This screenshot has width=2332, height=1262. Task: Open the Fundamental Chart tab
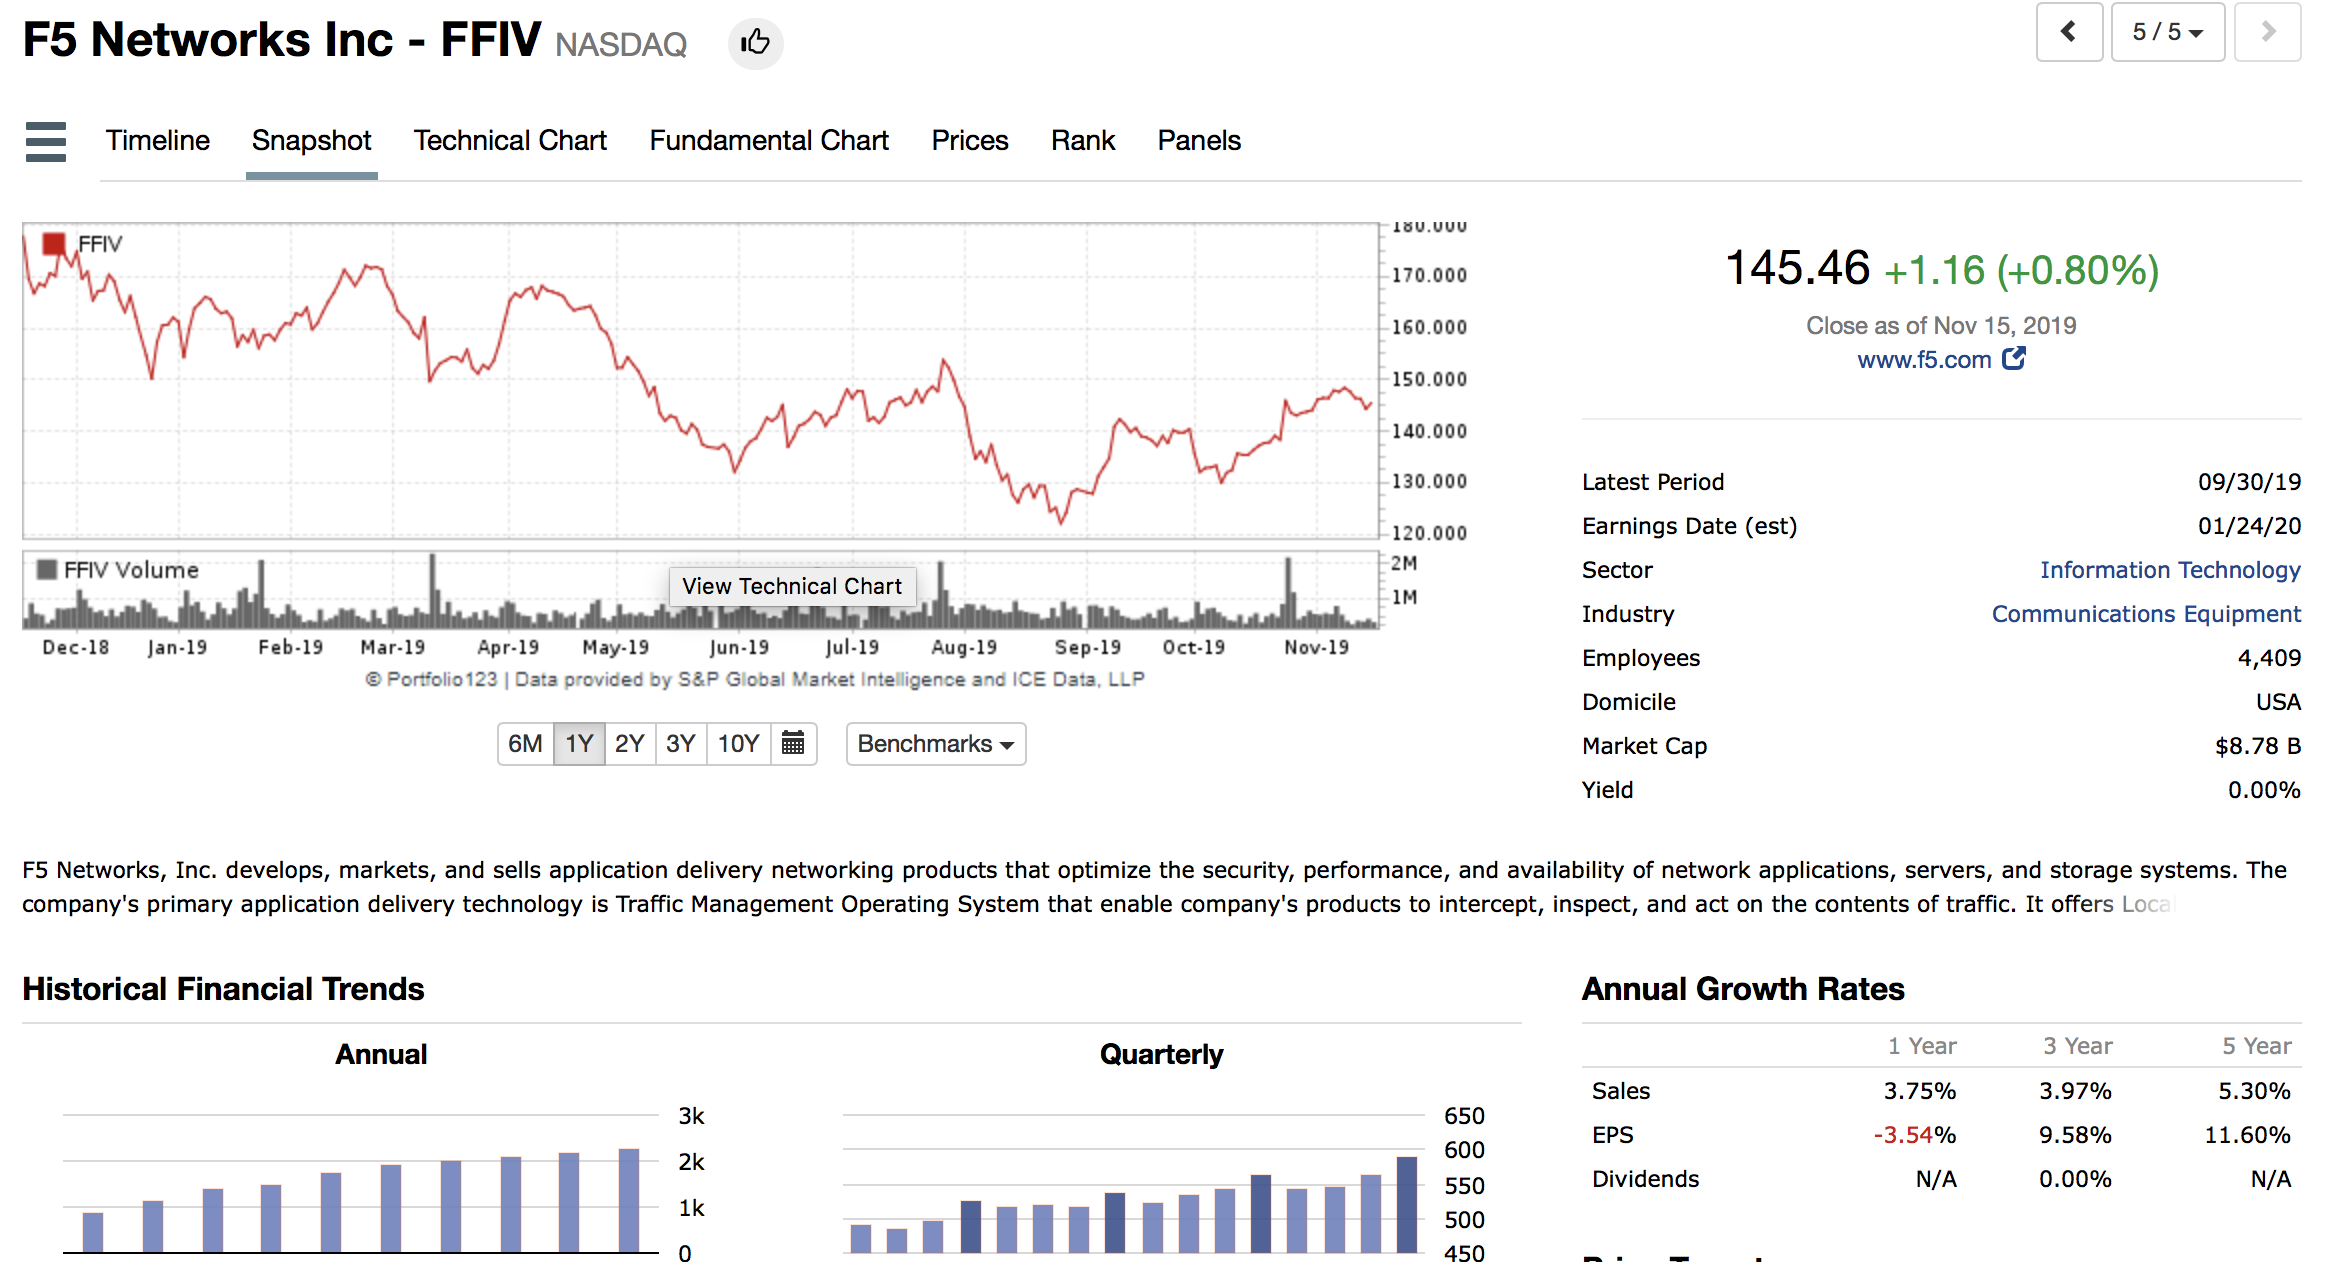point(768,141)
